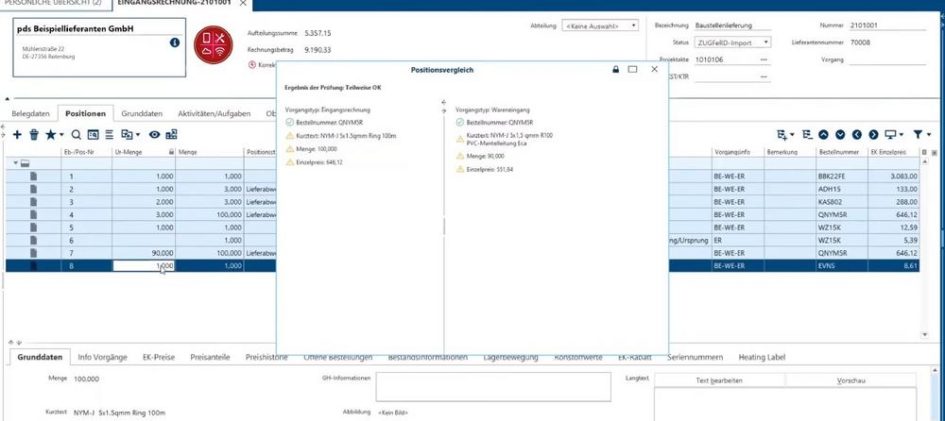Open the Aktivitäten/Aufgaben tab
945x421 pixels.
coord(214,113)
